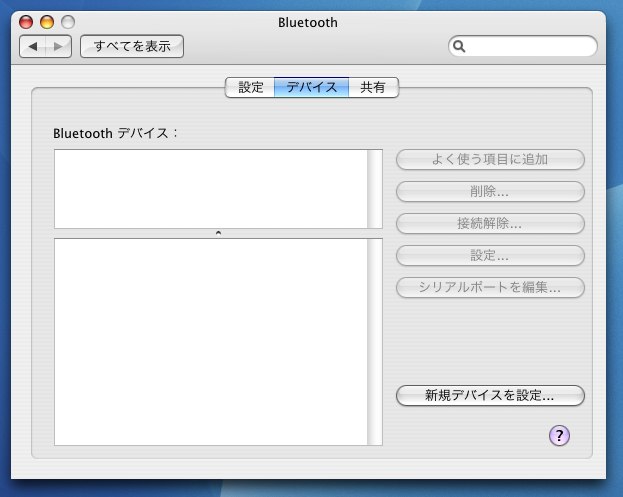This screenshot has width=623, height=497.
Task: Click the 設定... button on the right
Action: tap(490, 255)
